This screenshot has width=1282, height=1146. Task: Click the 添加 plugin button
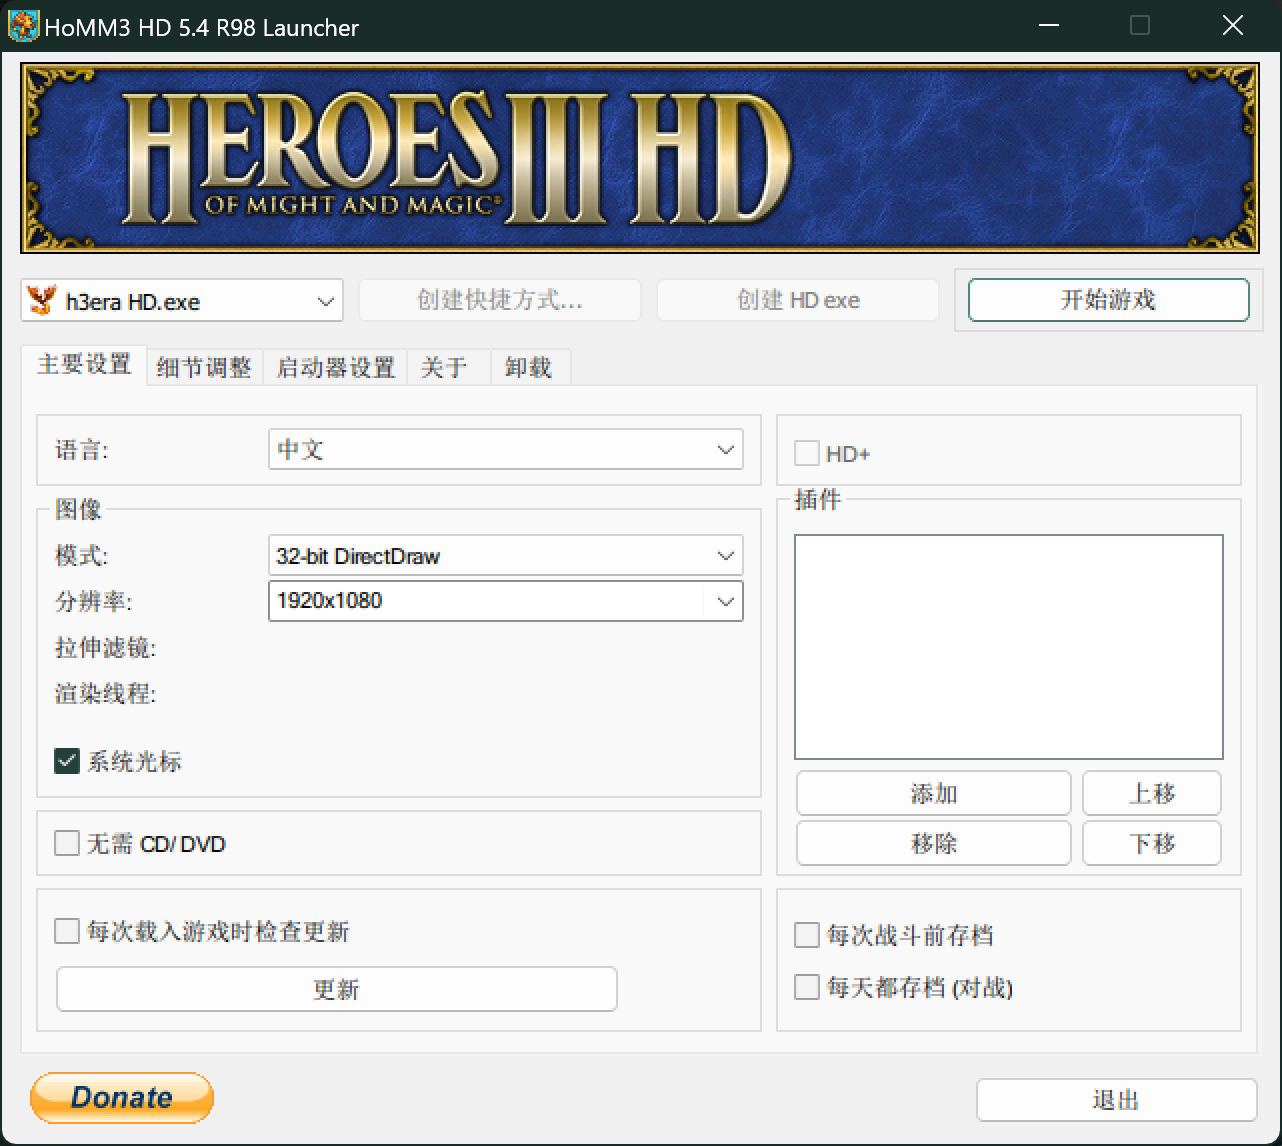point(934,794)
